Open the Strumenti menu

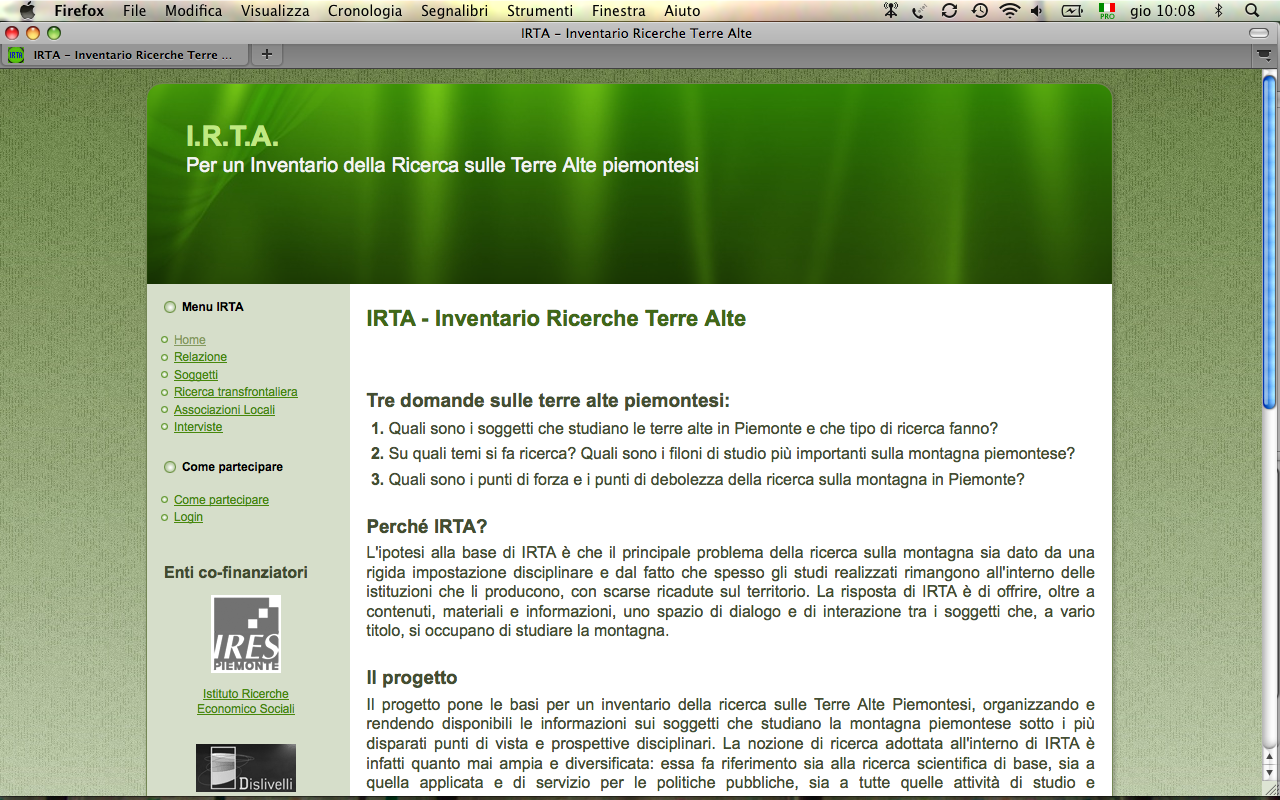tap(540, 11)
